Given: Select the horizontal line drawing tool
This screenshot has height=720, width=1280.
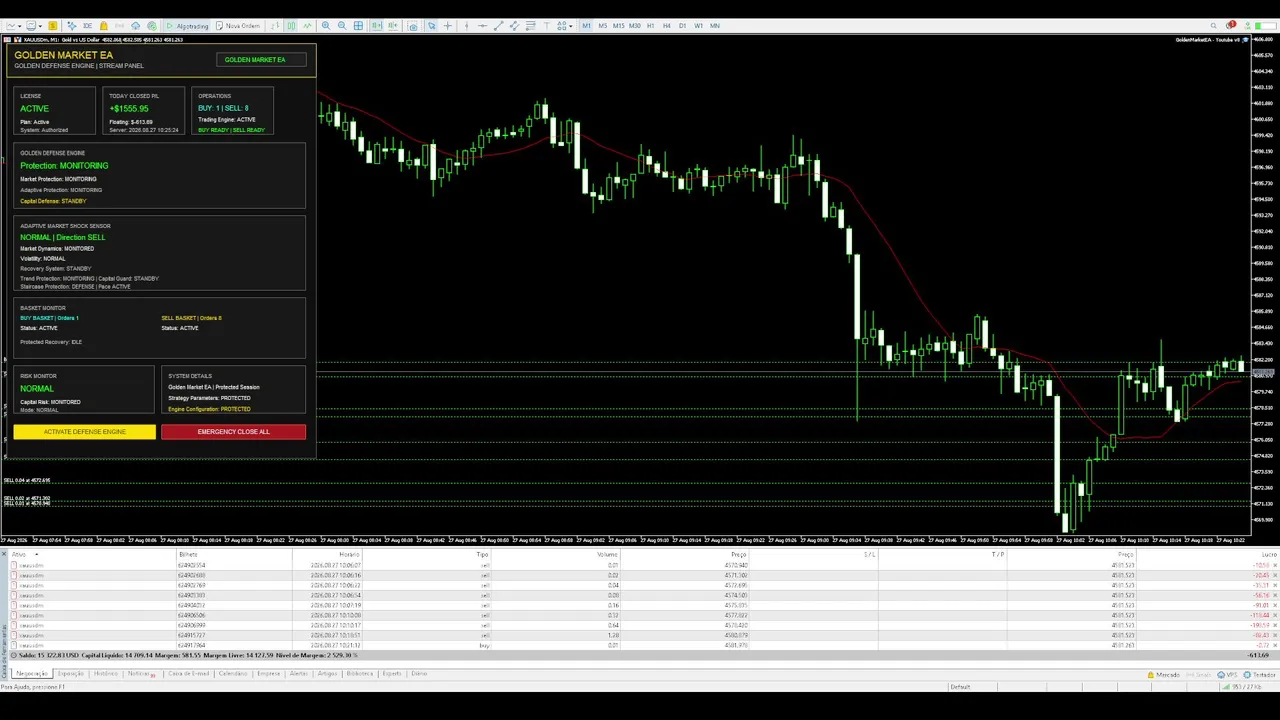Looking at the screenshot, I should pos(482,26).
